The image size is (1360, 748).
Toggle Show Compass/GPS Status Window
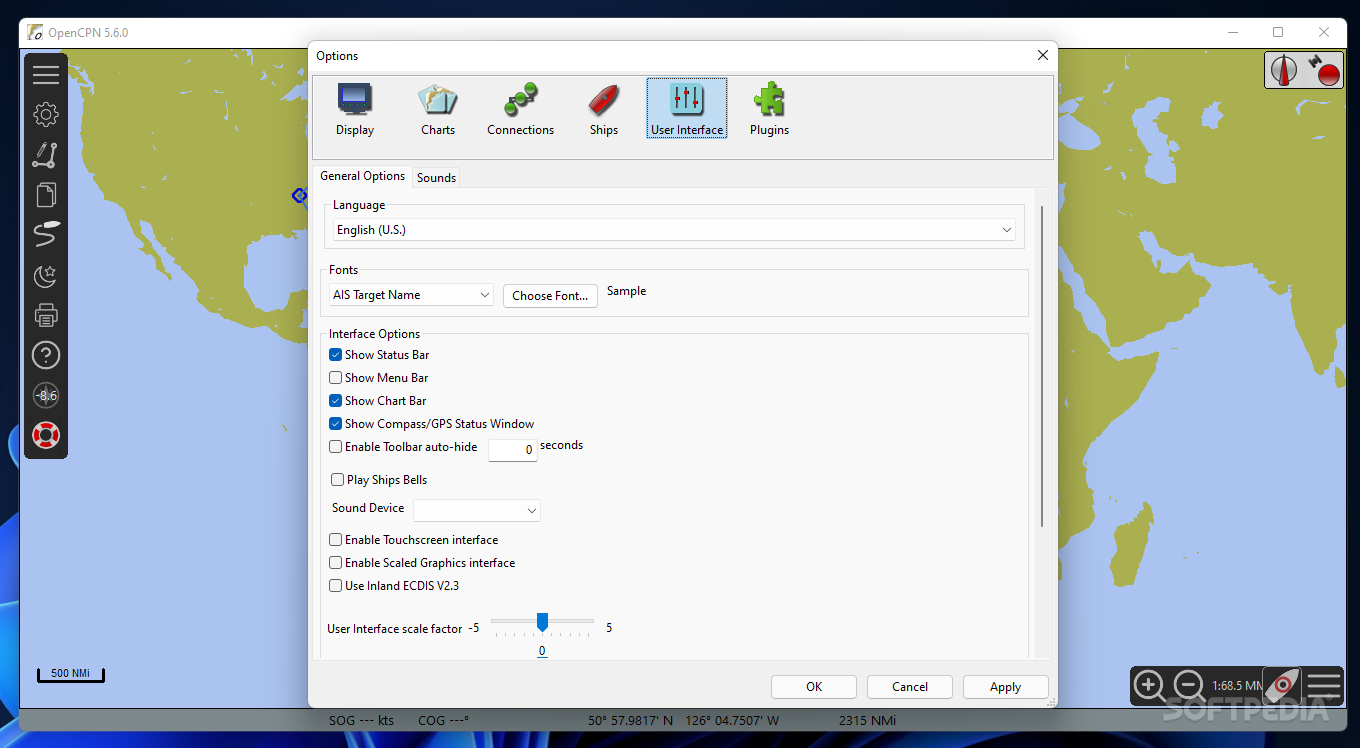(336, 424)
